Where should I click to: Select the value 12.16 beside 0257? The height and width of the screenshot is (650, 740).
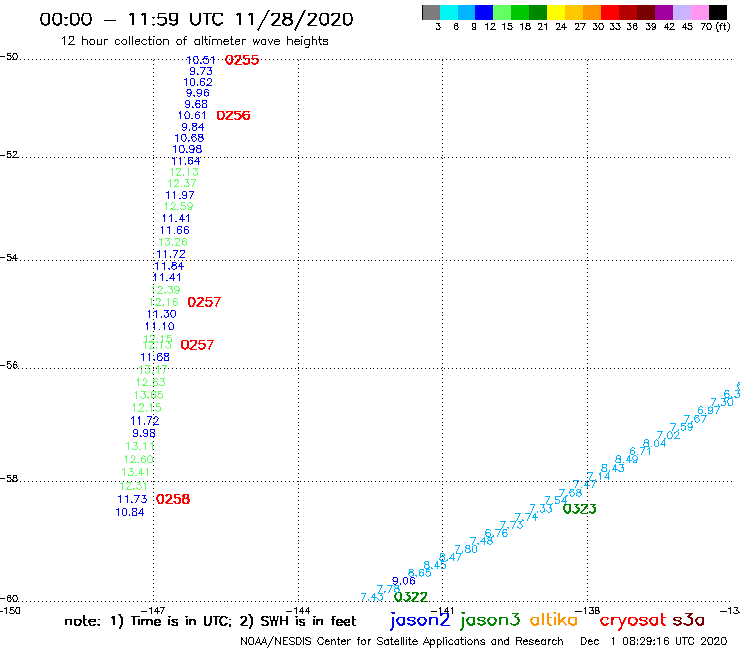click(x=164, y=302)
